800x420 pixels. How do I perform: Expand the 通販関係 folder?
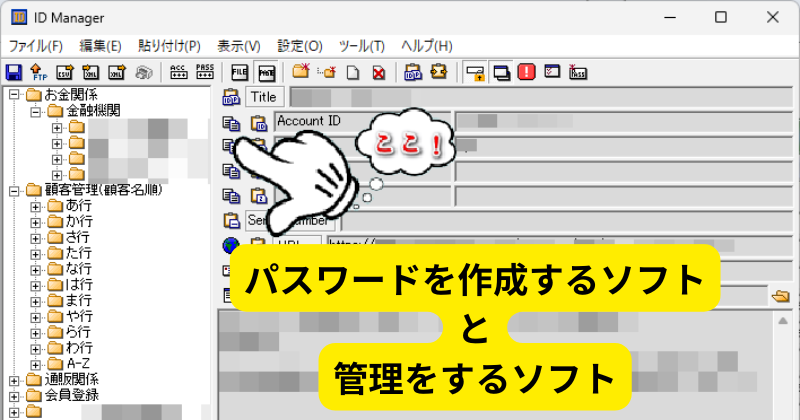click(x=14, y=381)
